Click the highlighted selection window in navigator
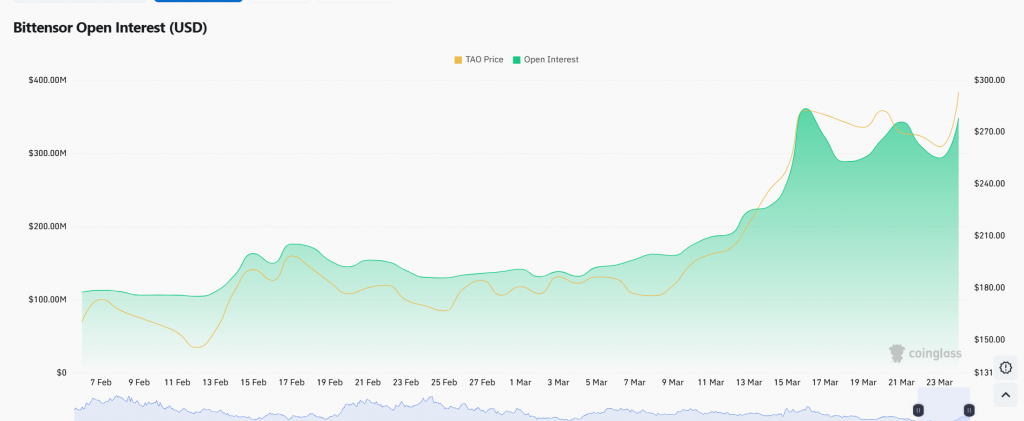 click(x=943, y=407)
